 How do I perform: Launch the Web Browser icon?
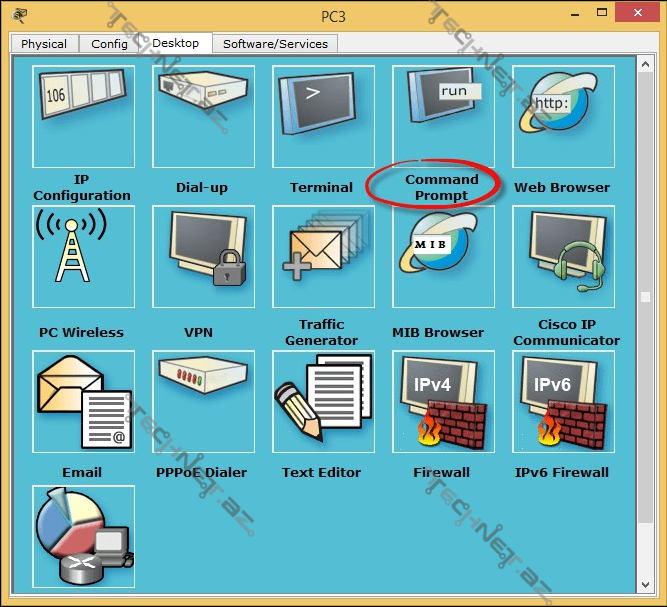[562, 116]
